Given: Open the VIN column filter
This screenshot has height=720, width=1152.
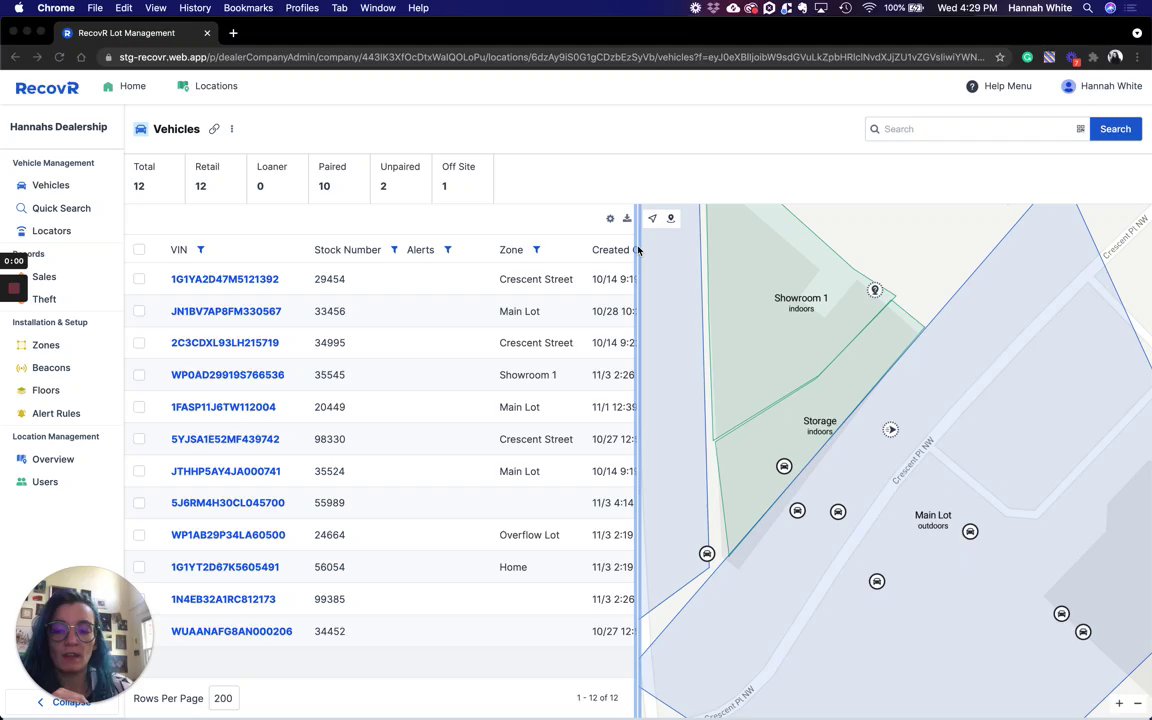Looking at the screenshot, I should pyautogui.click(x=201, y=250).
